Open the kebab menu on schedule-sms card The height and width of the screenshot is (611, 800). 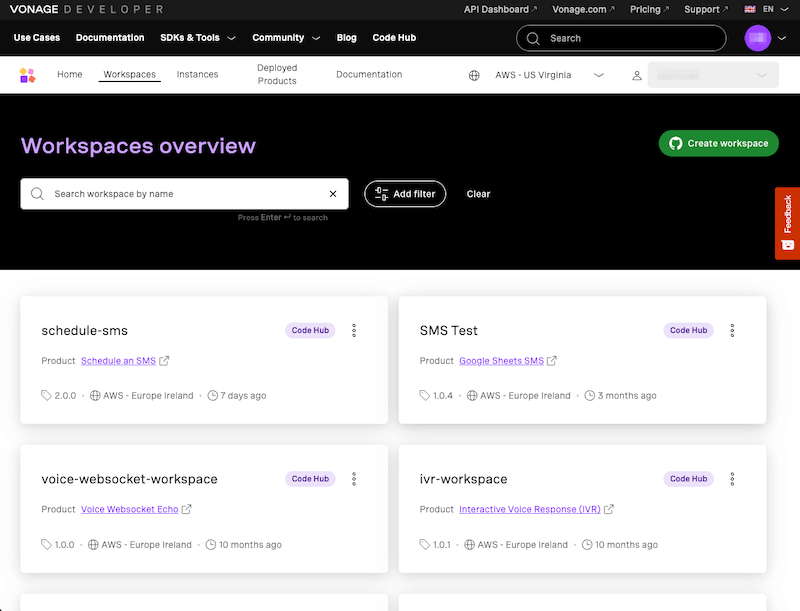(x=354, y=330)
